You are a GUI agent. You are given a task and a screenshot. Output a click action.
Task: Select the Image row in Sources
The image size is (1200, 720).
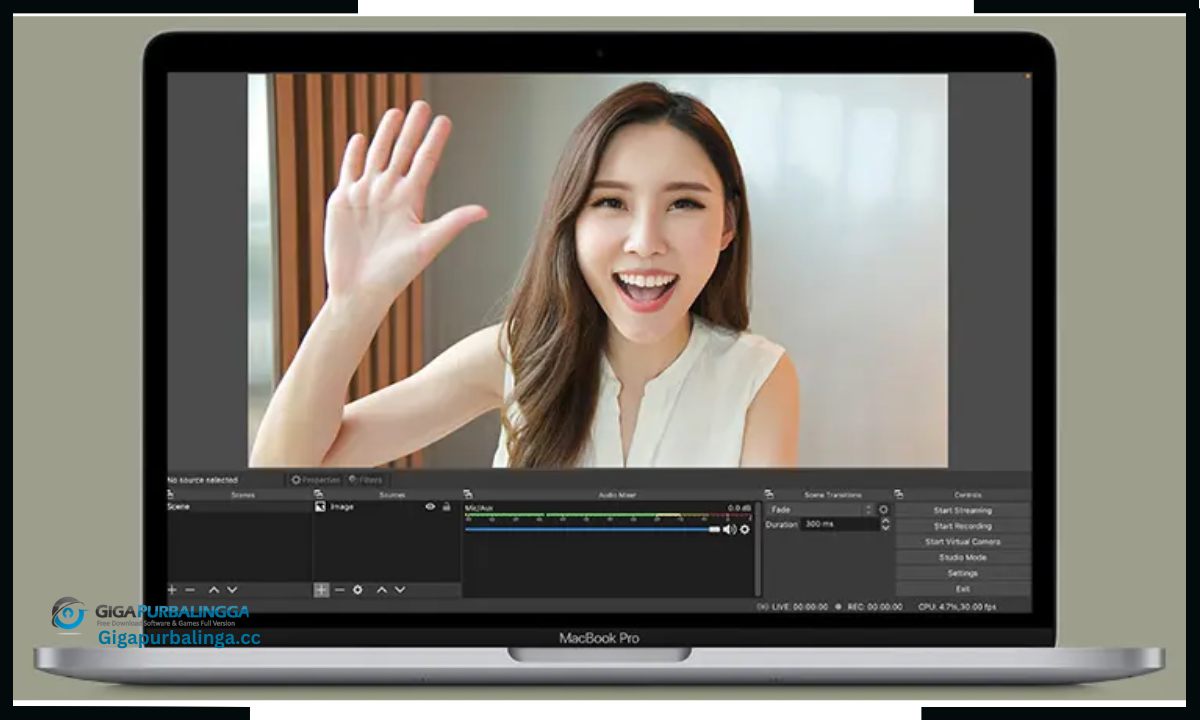(387, 507)
